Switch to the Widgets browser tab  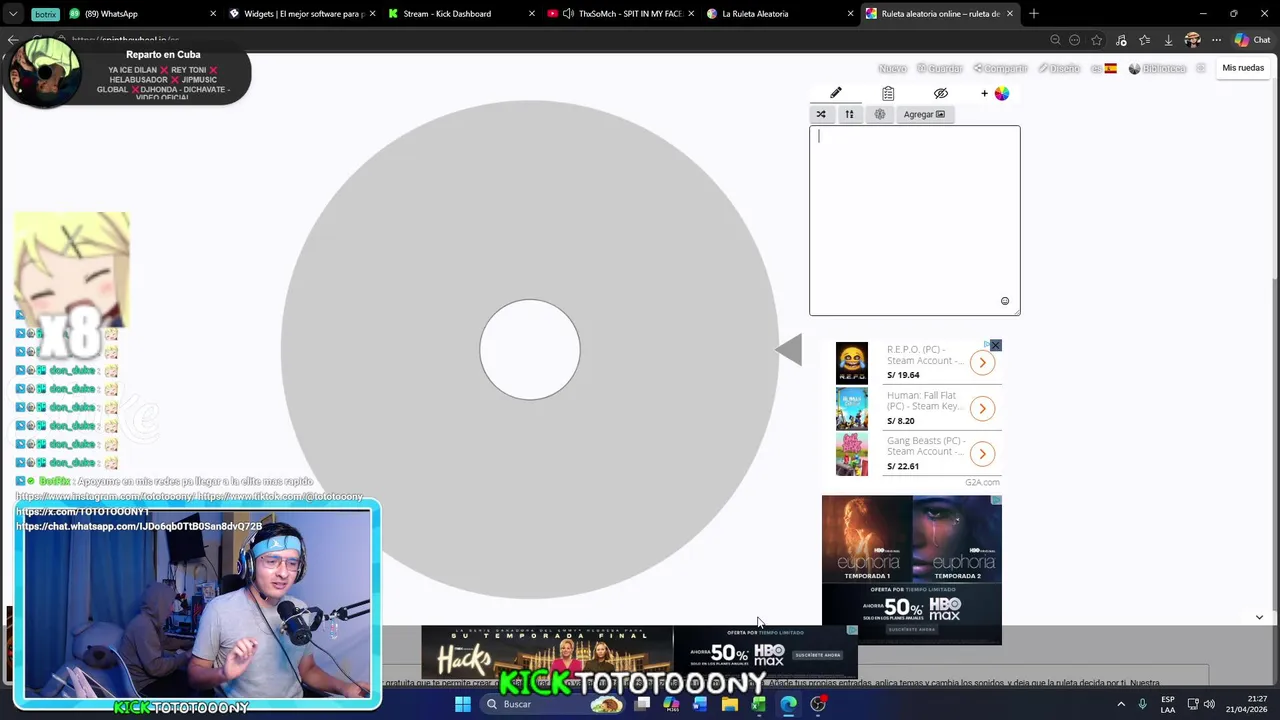pyautogui.click(x=302, y=14)
